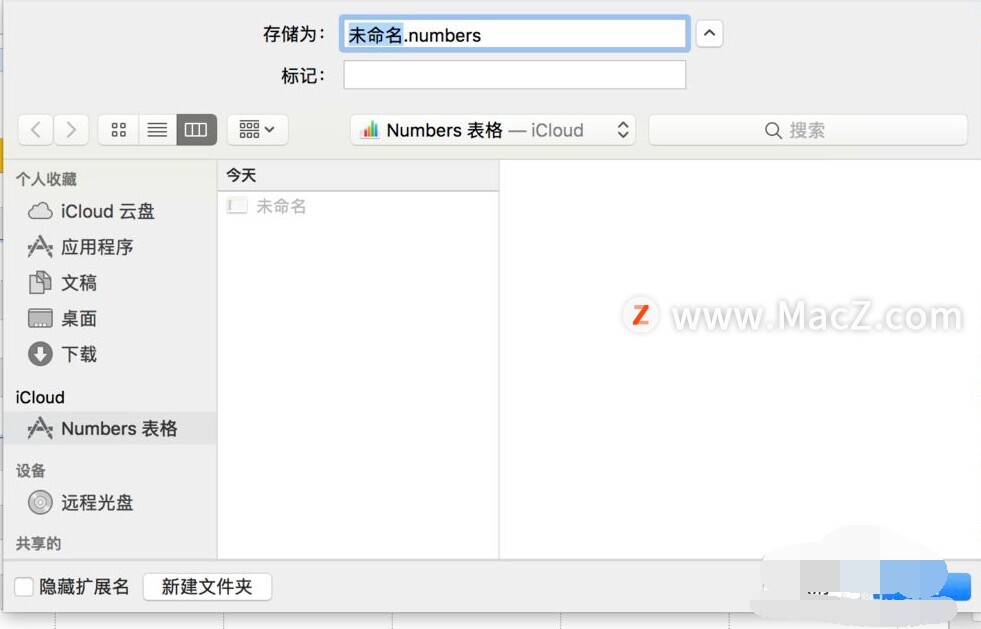This screenshot has height=629, width=981.
Task: Go back with the left arrow button
Action: (x=36, y=130)
